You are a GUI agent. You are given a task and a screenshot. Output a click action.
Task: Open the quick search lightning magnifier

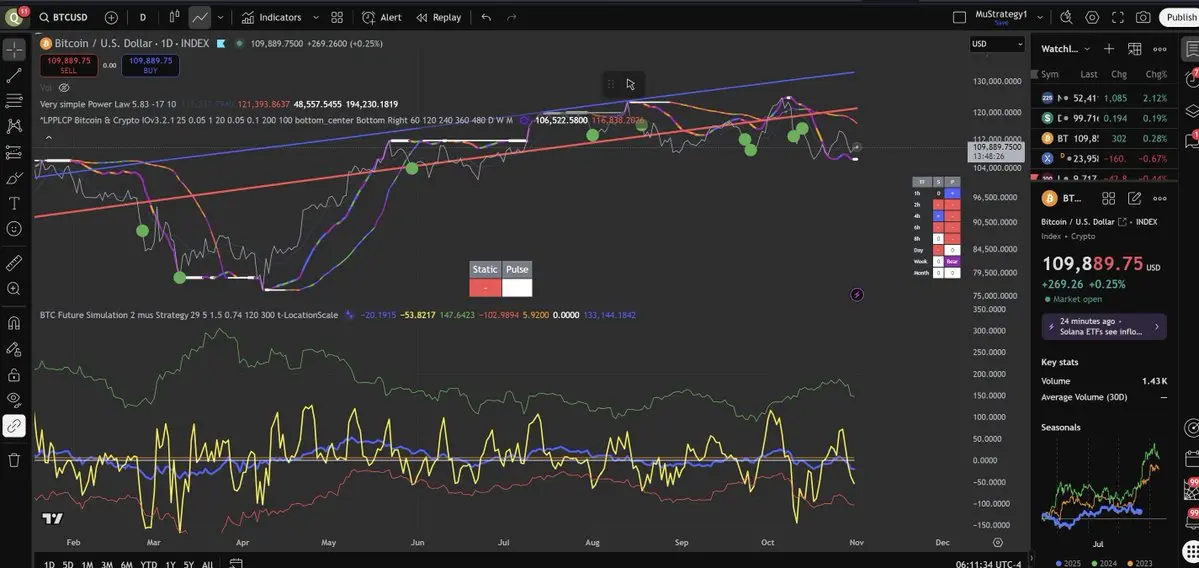tap(1066, 17)
